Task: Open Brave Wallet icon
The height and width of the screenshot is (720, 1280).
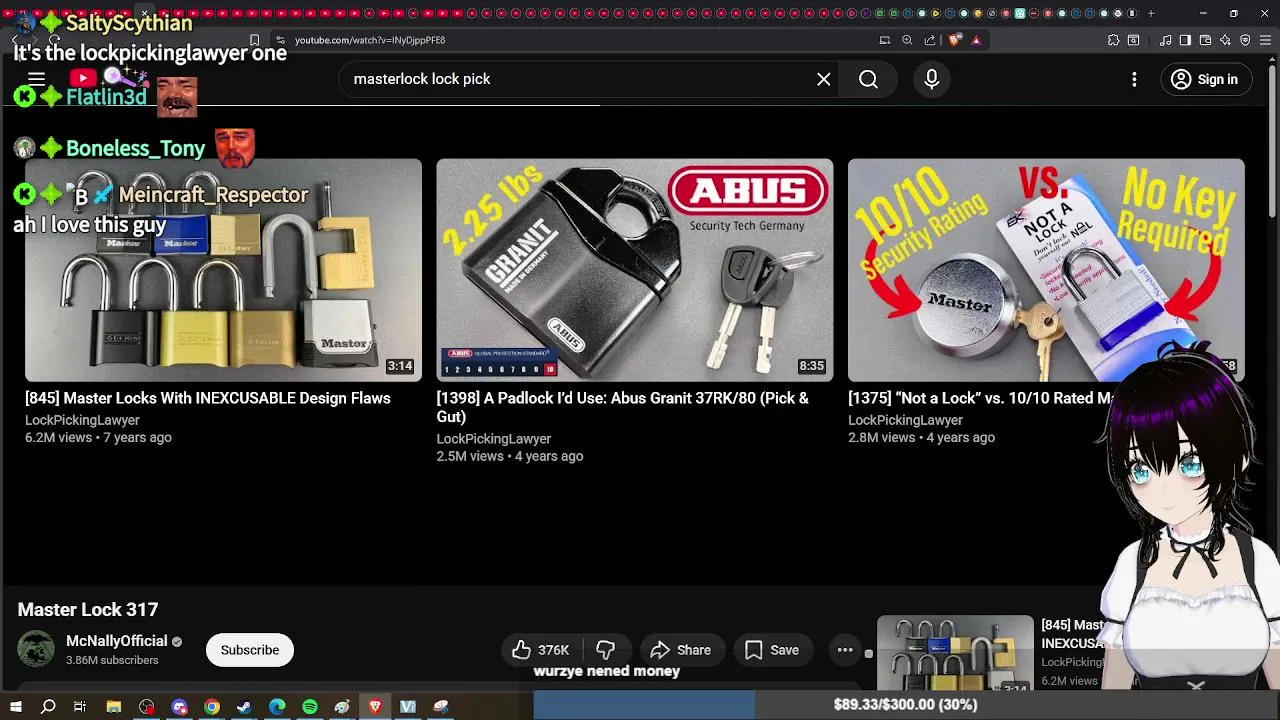Action: pos(1205,40)
